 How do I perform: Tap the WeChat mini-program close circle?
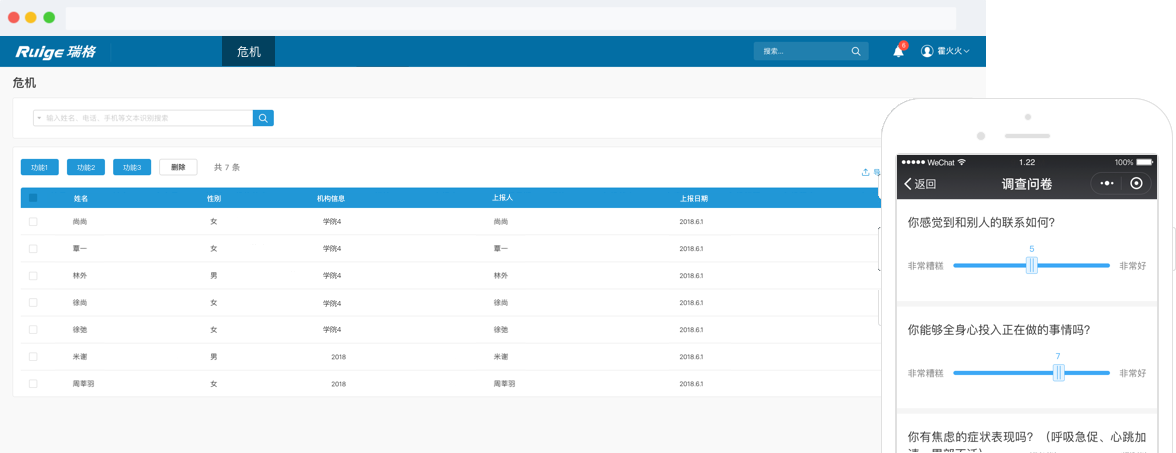point(1136,183)
